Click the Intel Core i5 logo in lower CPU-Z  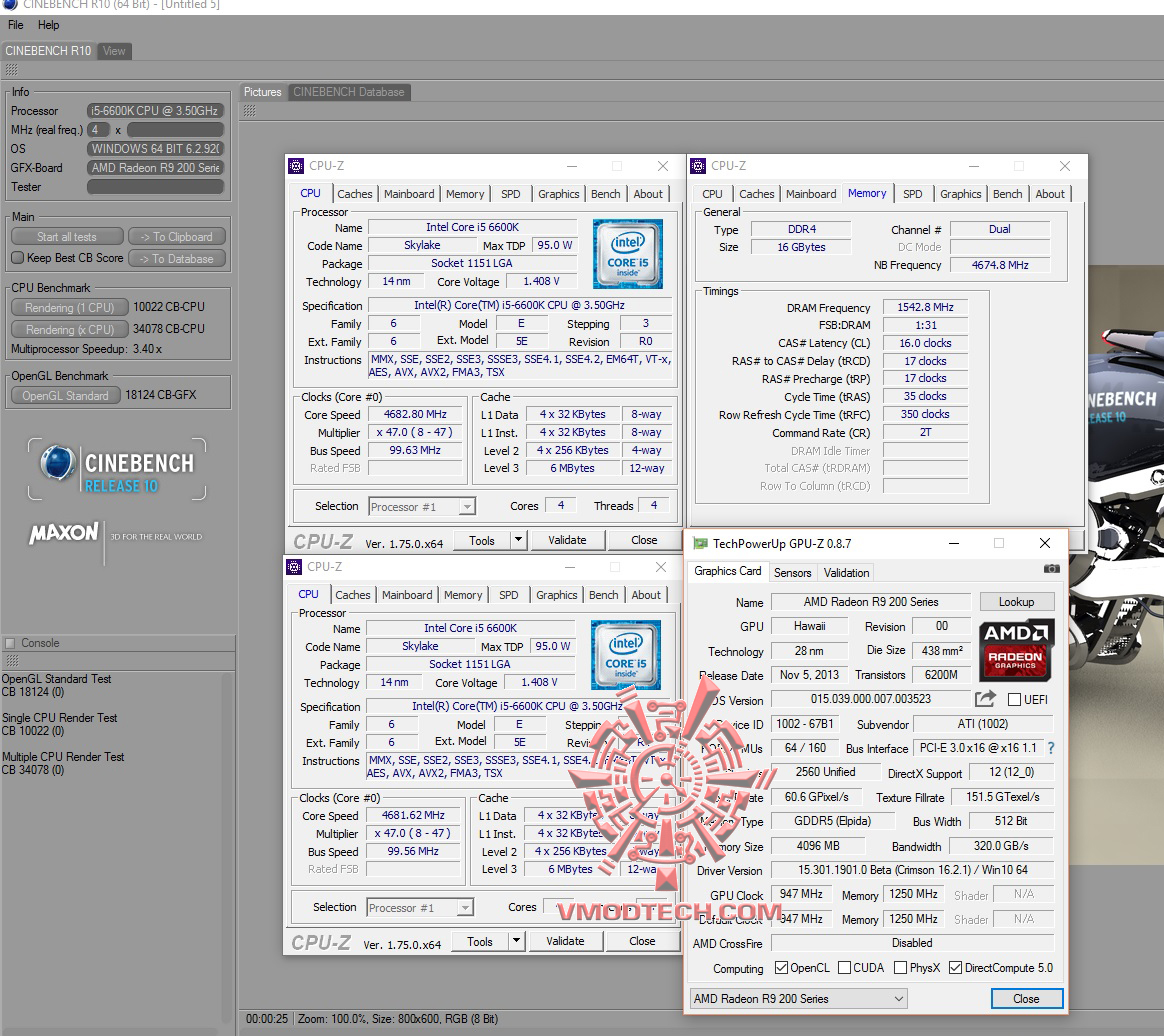(x=625, y=655)
